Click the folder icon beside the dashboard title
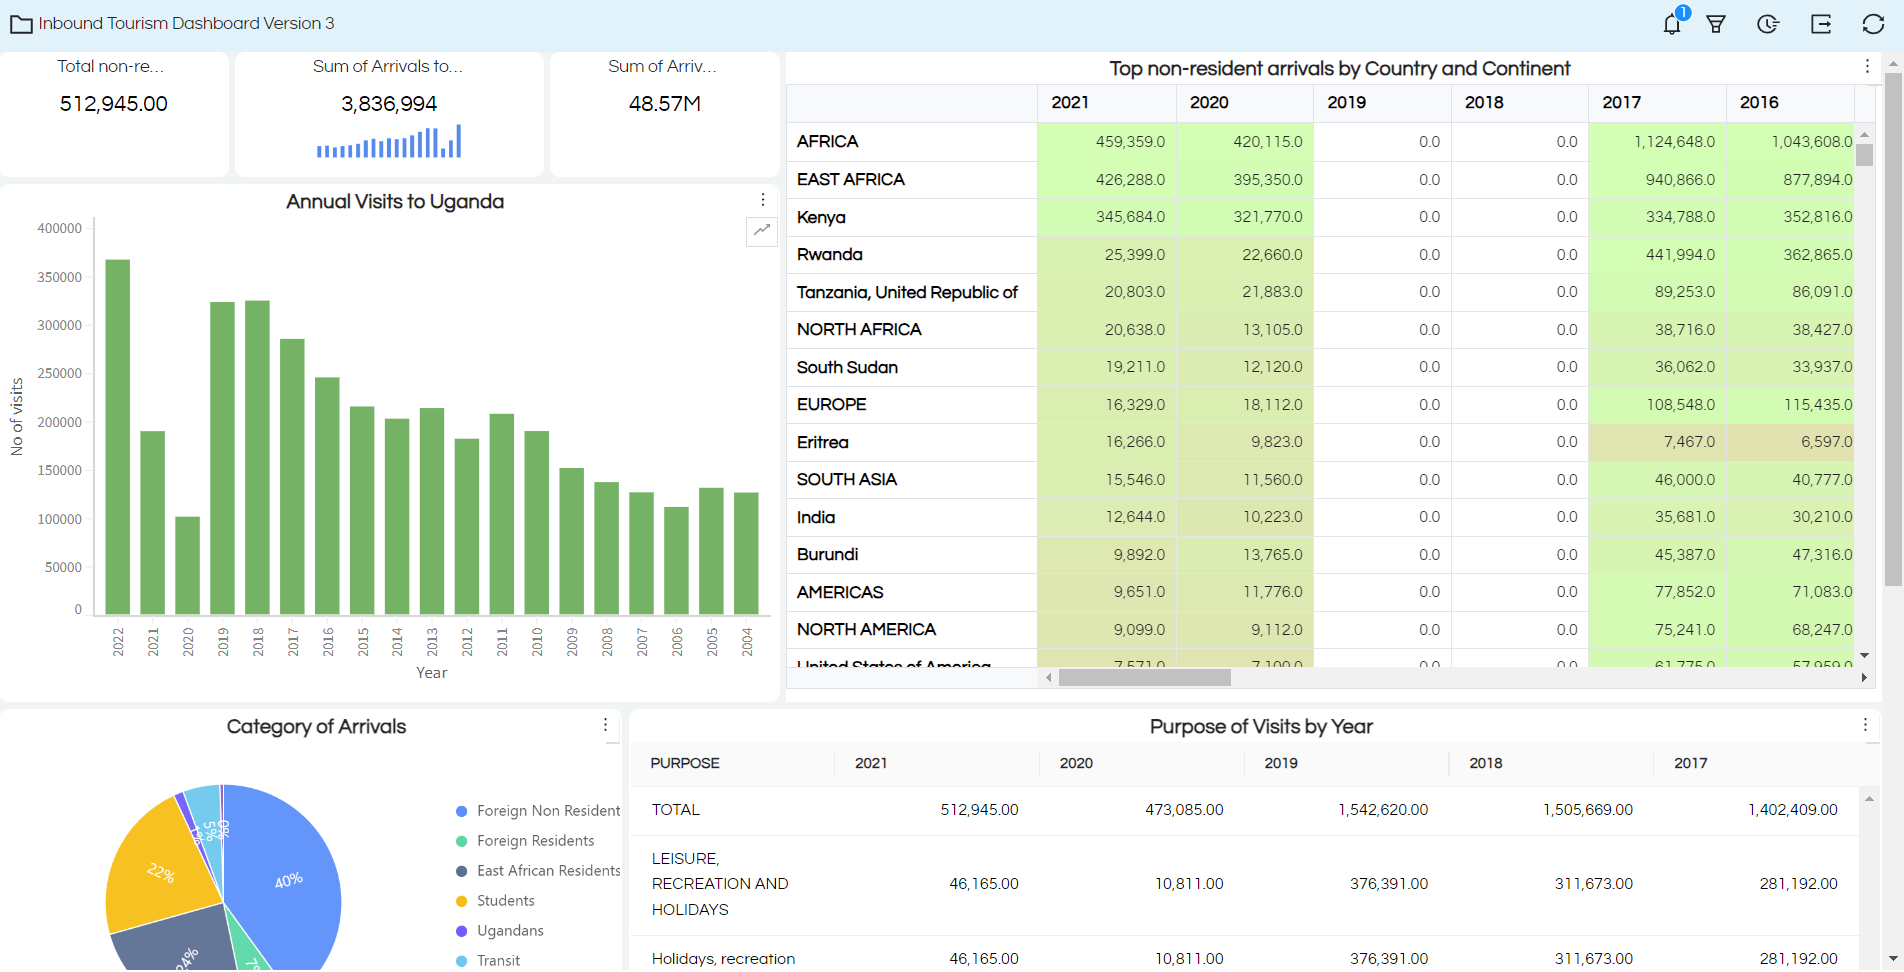1904x972 pixels. point(21,24)
